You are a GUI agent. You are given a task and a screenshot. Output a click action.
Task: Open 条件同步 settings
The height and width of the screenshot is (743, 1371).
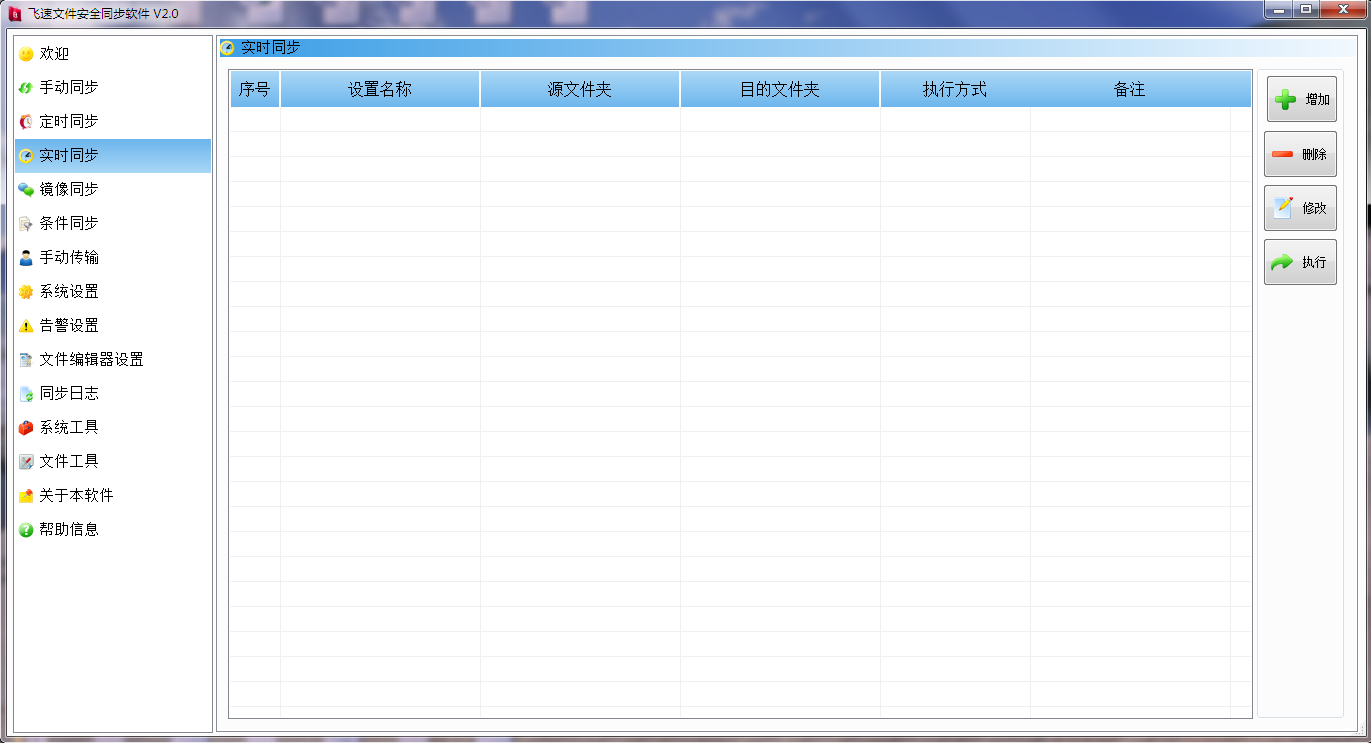(113, 224)
